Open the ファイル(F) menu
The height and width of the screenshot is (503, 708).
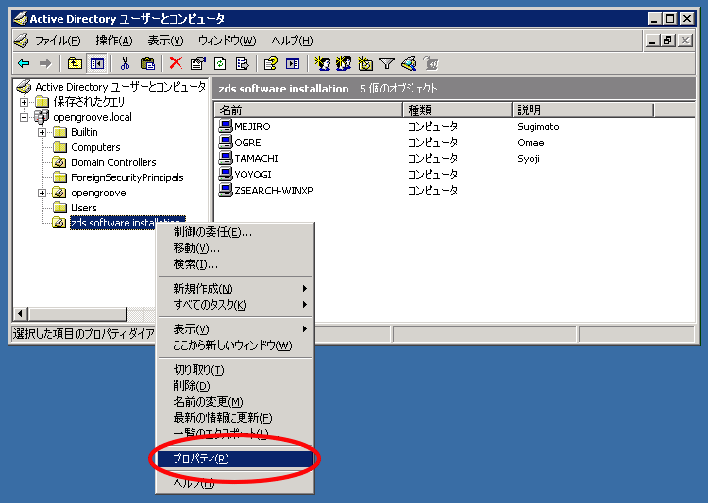click(x=57, y=41)
